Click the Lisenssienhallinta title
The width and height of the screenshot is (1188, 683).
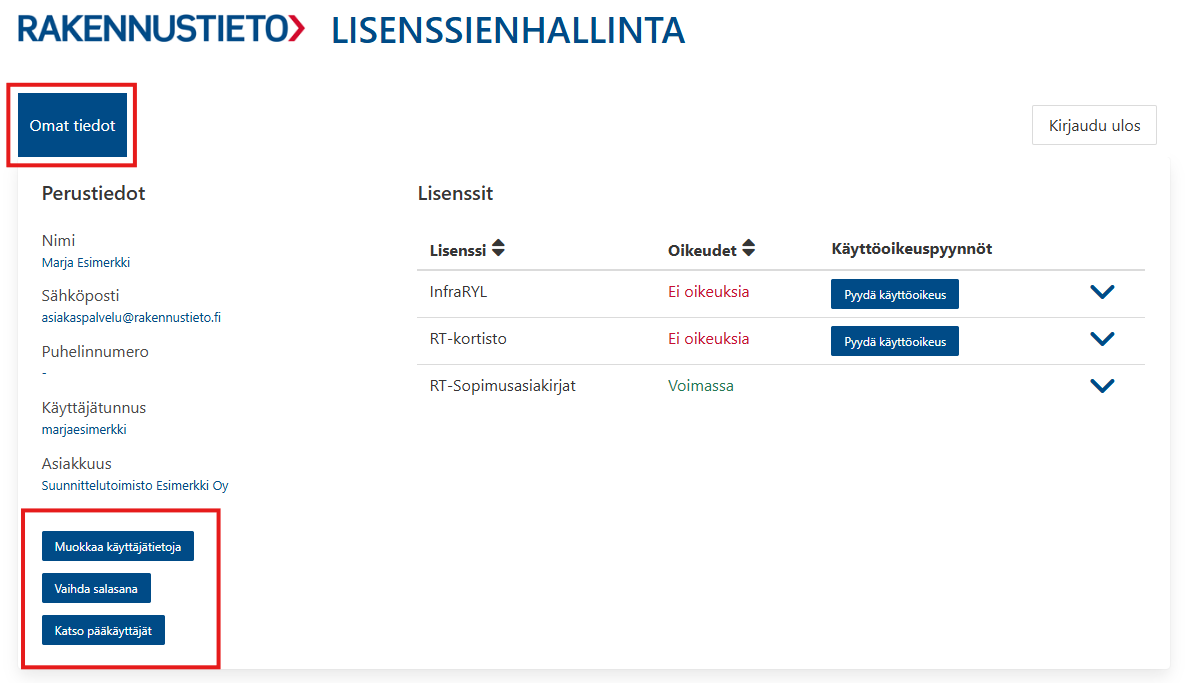click(x=508, y=31)
